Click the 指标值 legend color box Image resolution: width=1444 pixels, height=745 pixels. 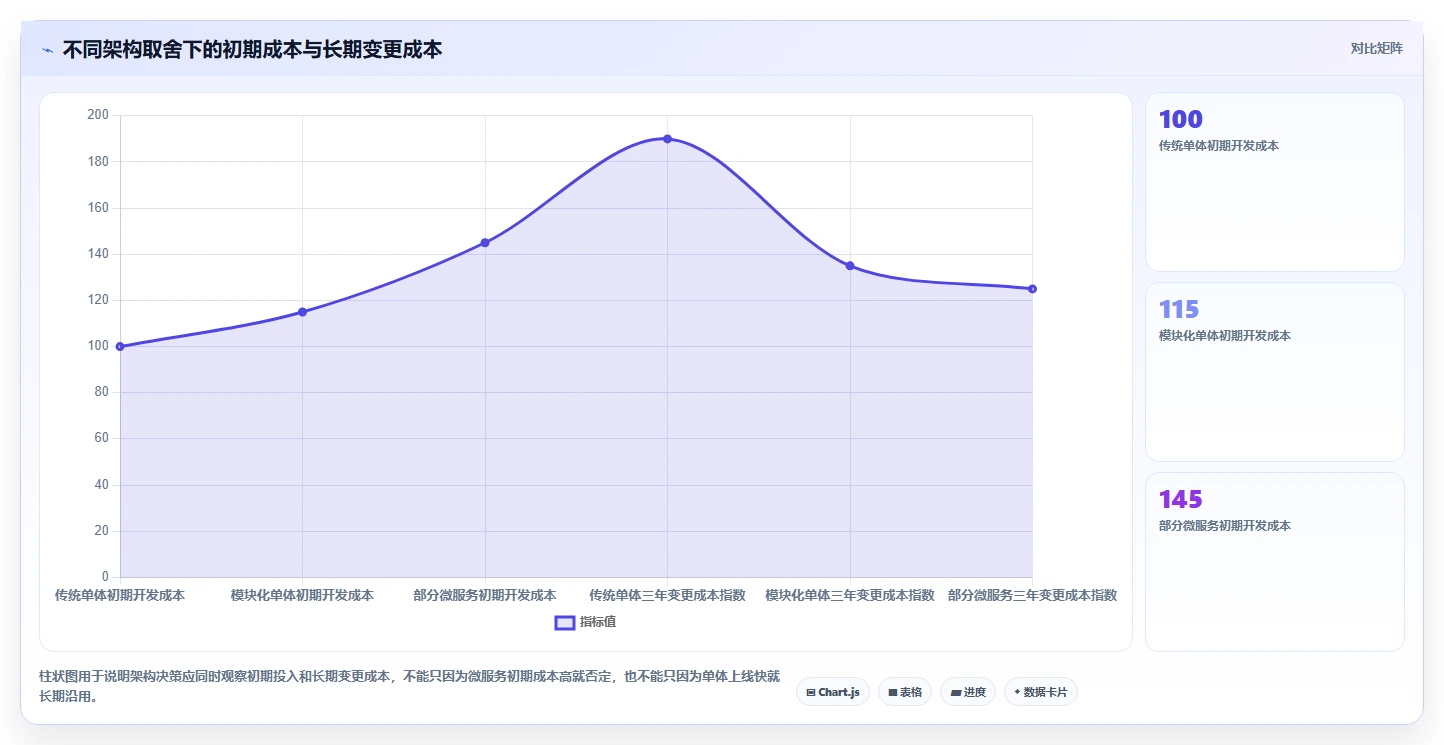[564, 622]
